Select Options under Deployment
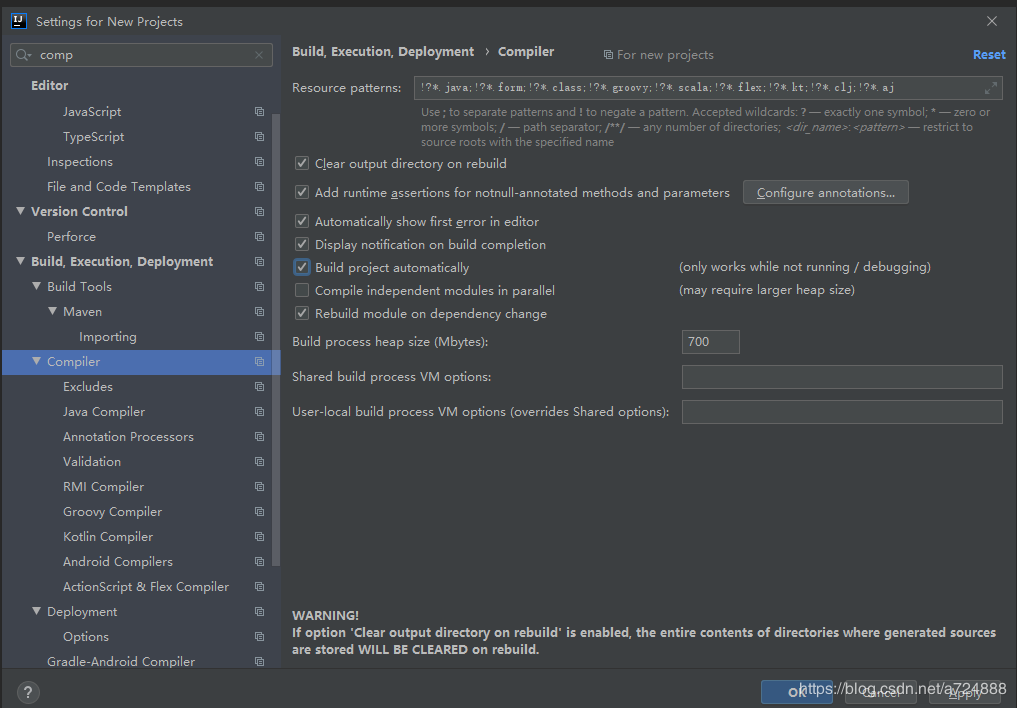1017x708 pixels. click(x=86, y=637)
